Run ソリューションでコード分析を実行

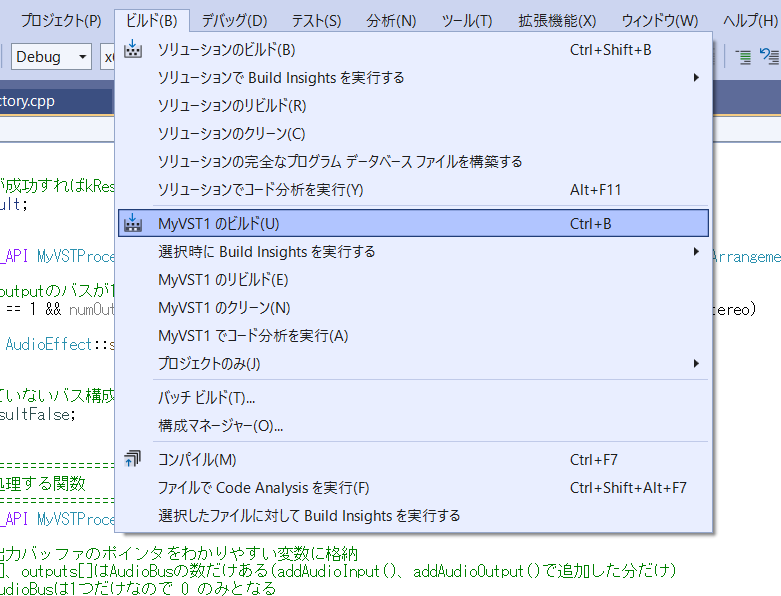(260, 190)
